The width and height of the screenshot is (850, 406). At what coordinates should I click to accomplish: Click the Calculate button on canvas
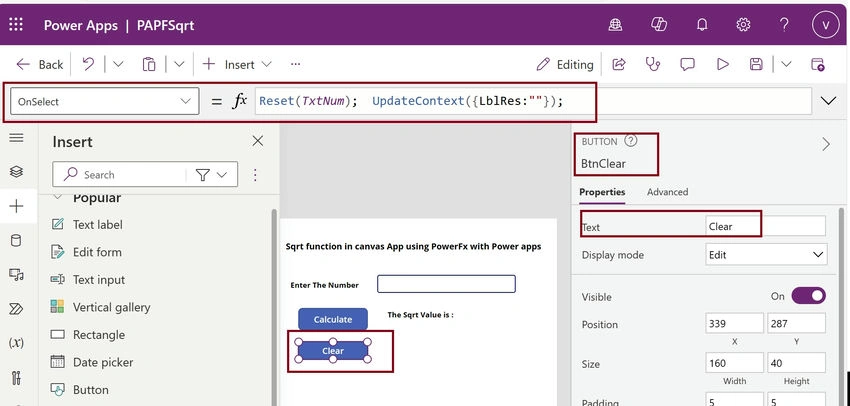(x=333, y=319)
